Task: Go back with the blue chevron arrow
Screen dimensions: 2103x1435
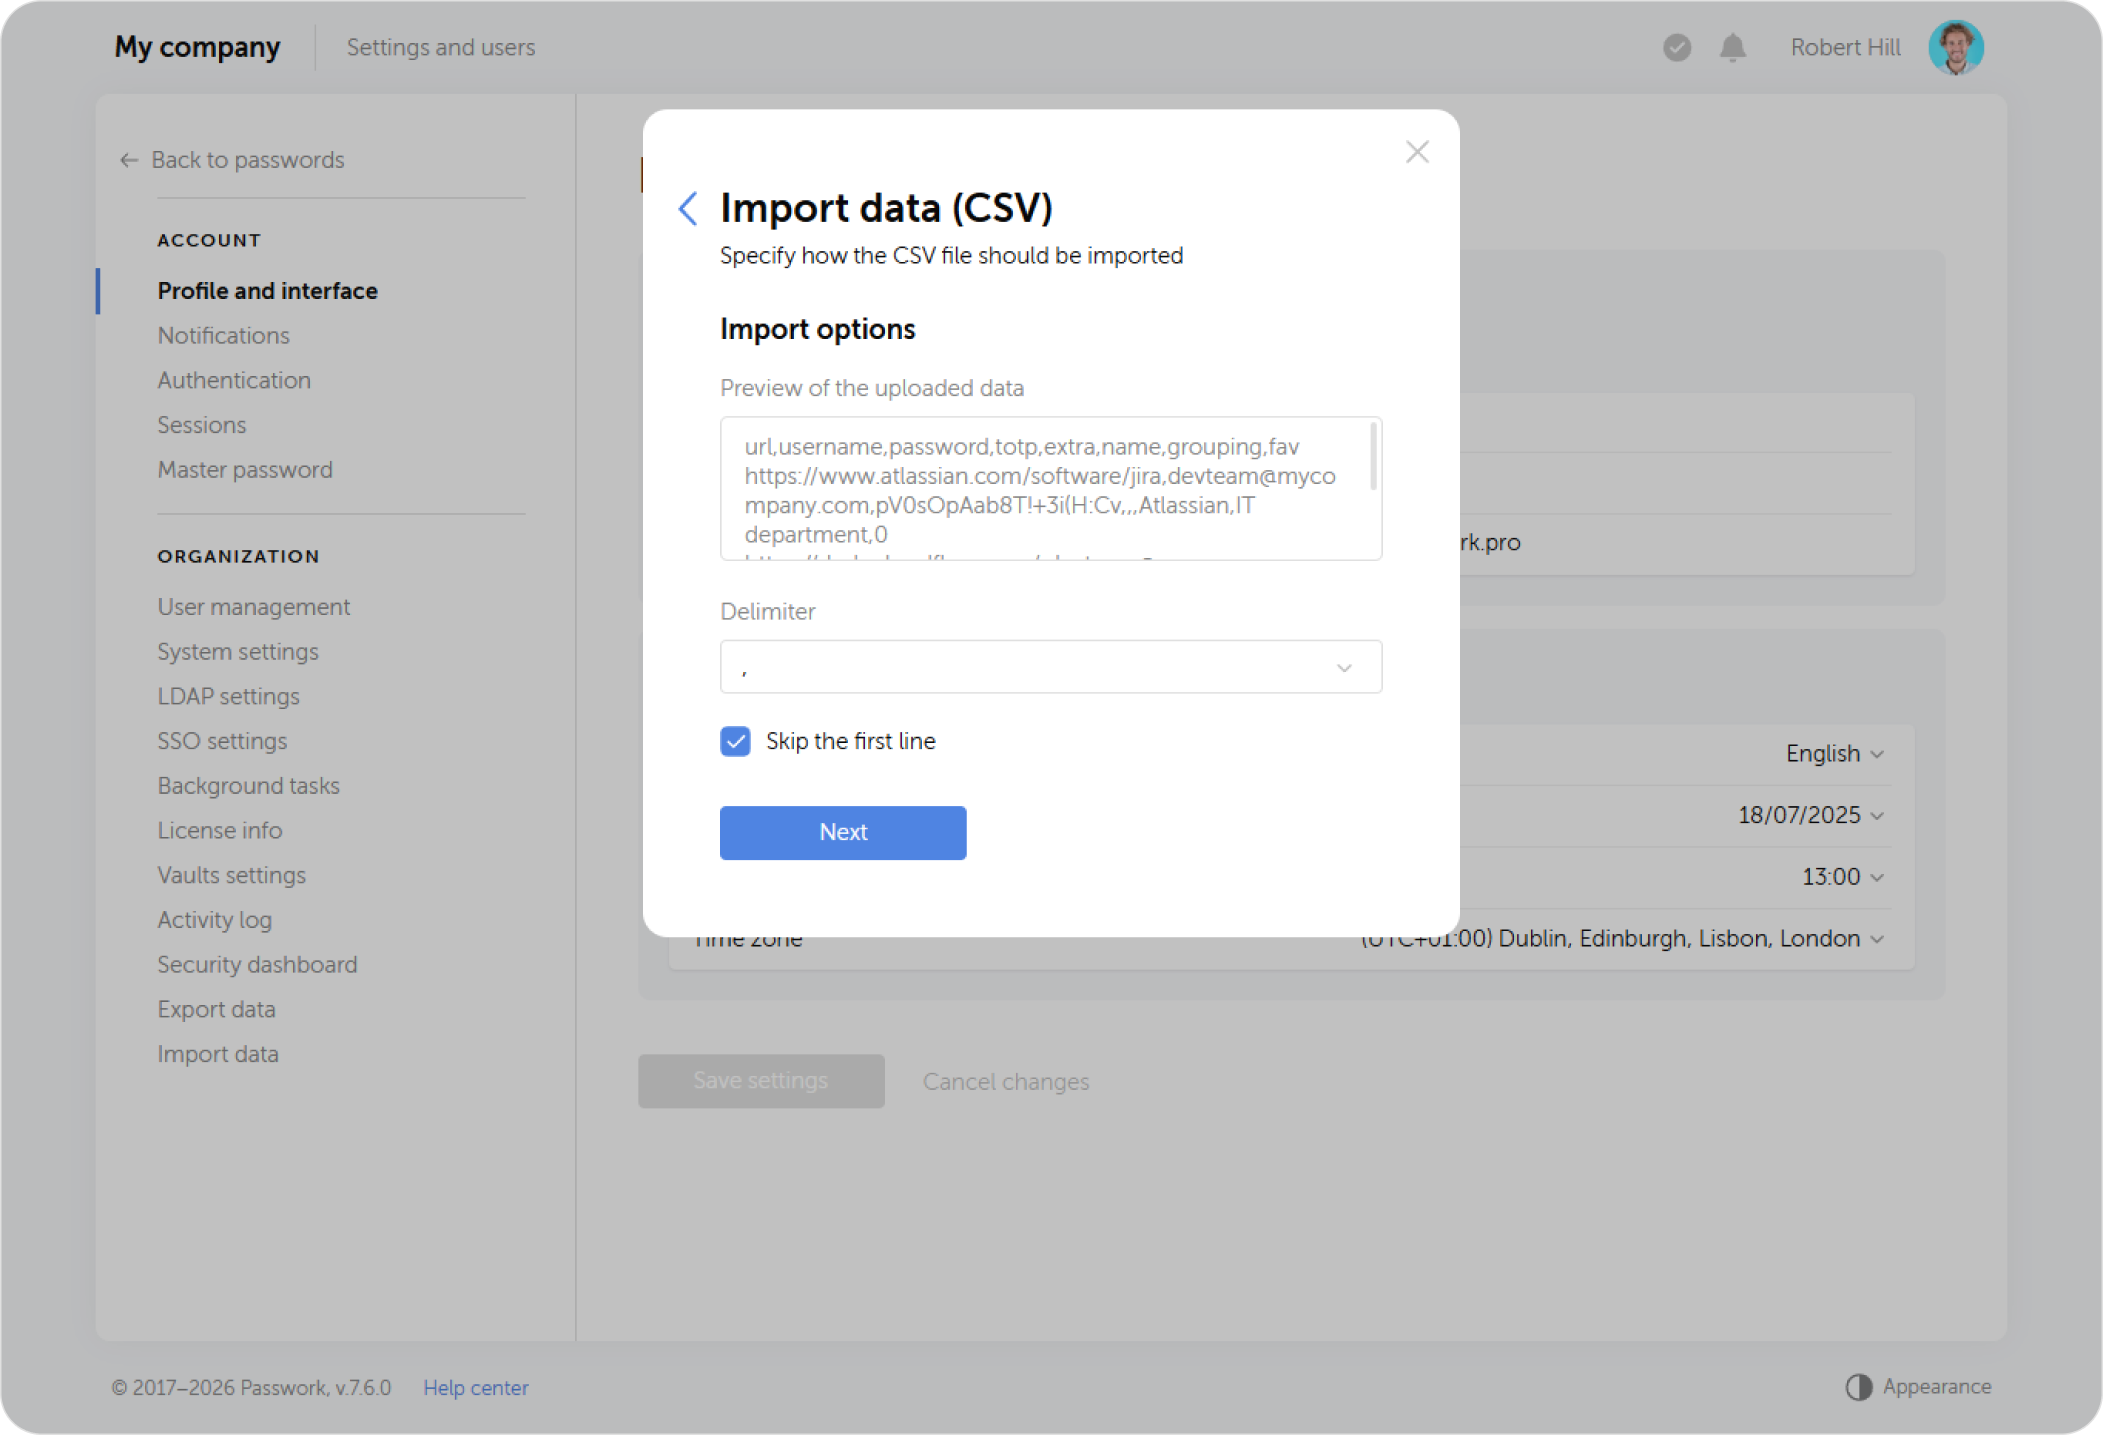Action: [x=688, y=208]
